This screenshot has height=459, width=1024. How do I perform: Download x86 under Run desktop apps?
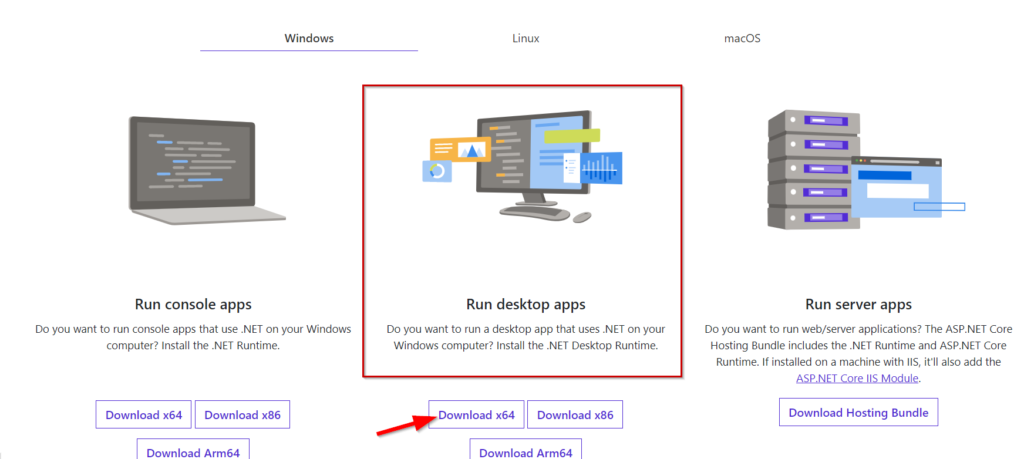[575, 415]
